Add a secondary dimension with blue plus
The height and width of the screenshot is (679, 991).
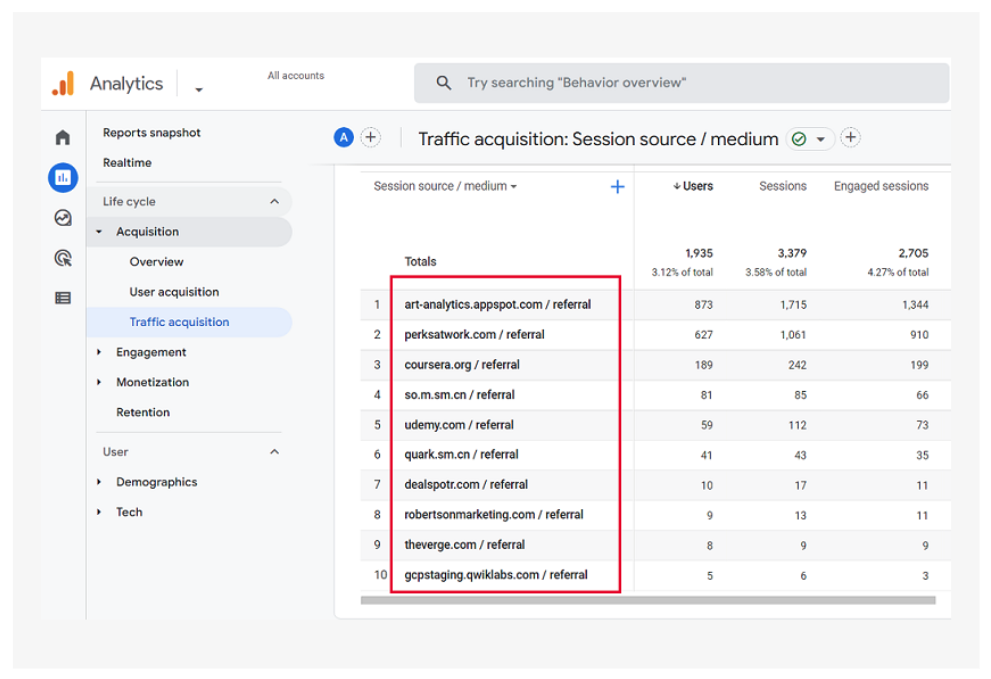click(x=617, y=187)
